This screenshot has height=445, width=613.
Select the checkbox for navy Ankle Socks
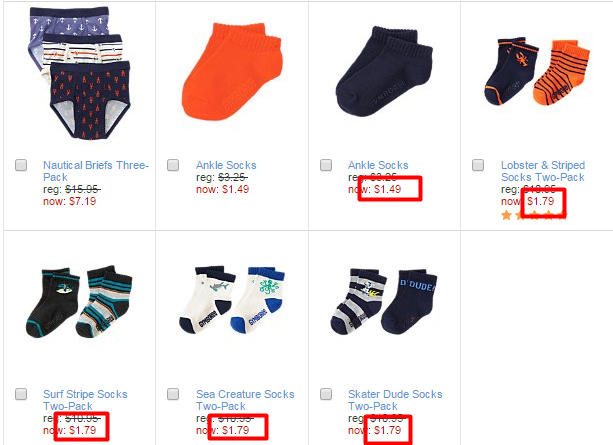326,165
